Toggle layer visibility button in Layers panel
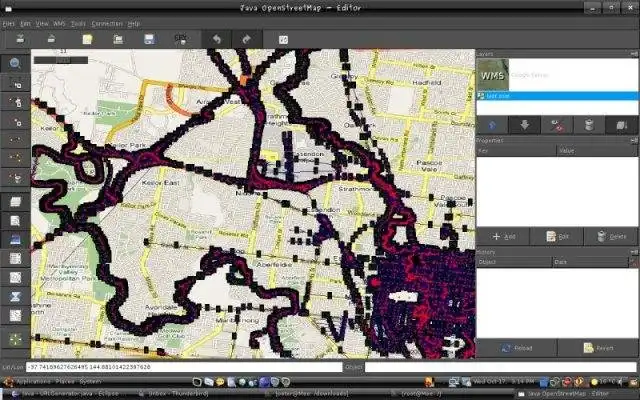 pos(556,124)
